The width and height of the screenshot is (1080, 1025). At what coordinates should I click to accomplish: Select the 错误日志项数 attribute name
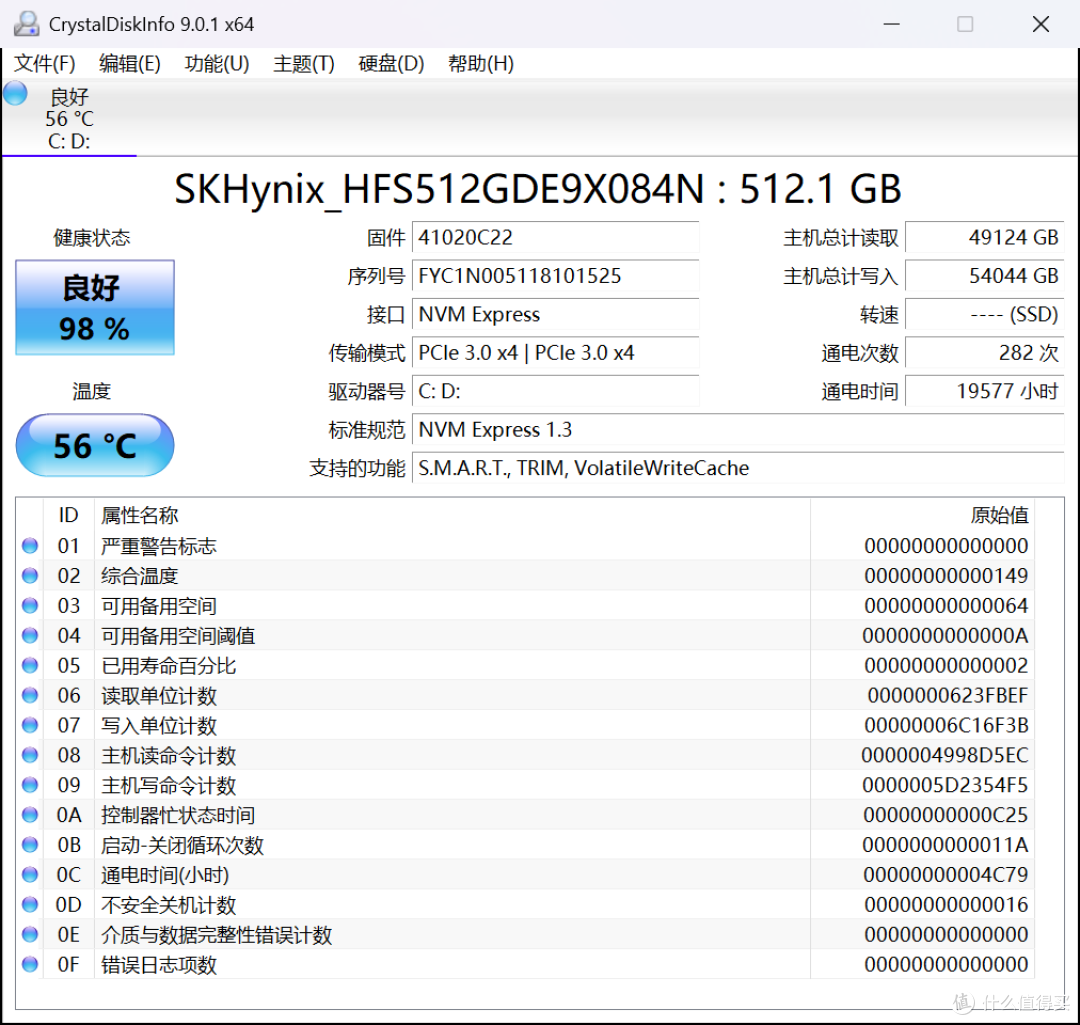click(x=159, y=965)
